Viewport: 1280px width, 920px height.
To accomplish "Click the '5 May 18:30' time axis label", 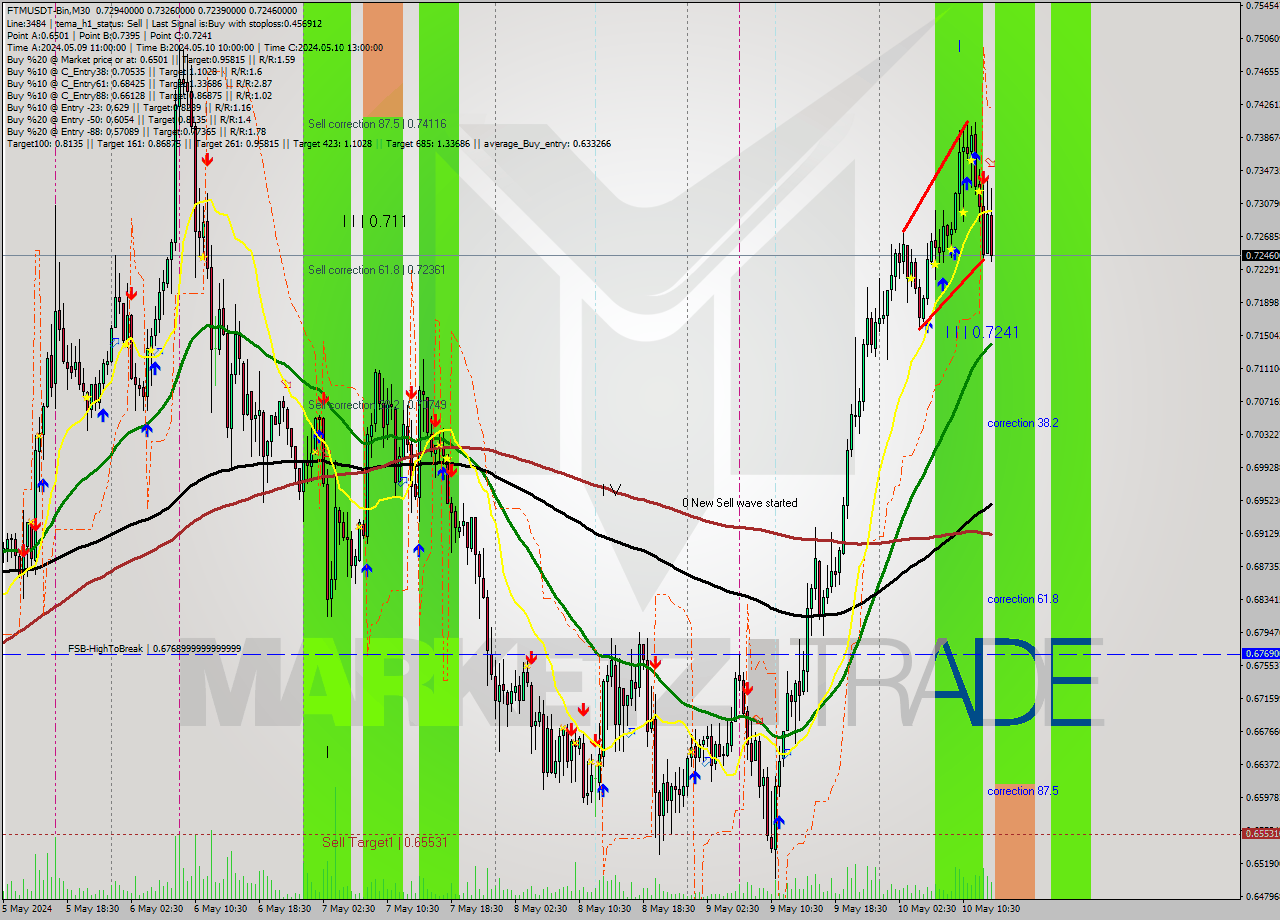I will coord(94,909).
